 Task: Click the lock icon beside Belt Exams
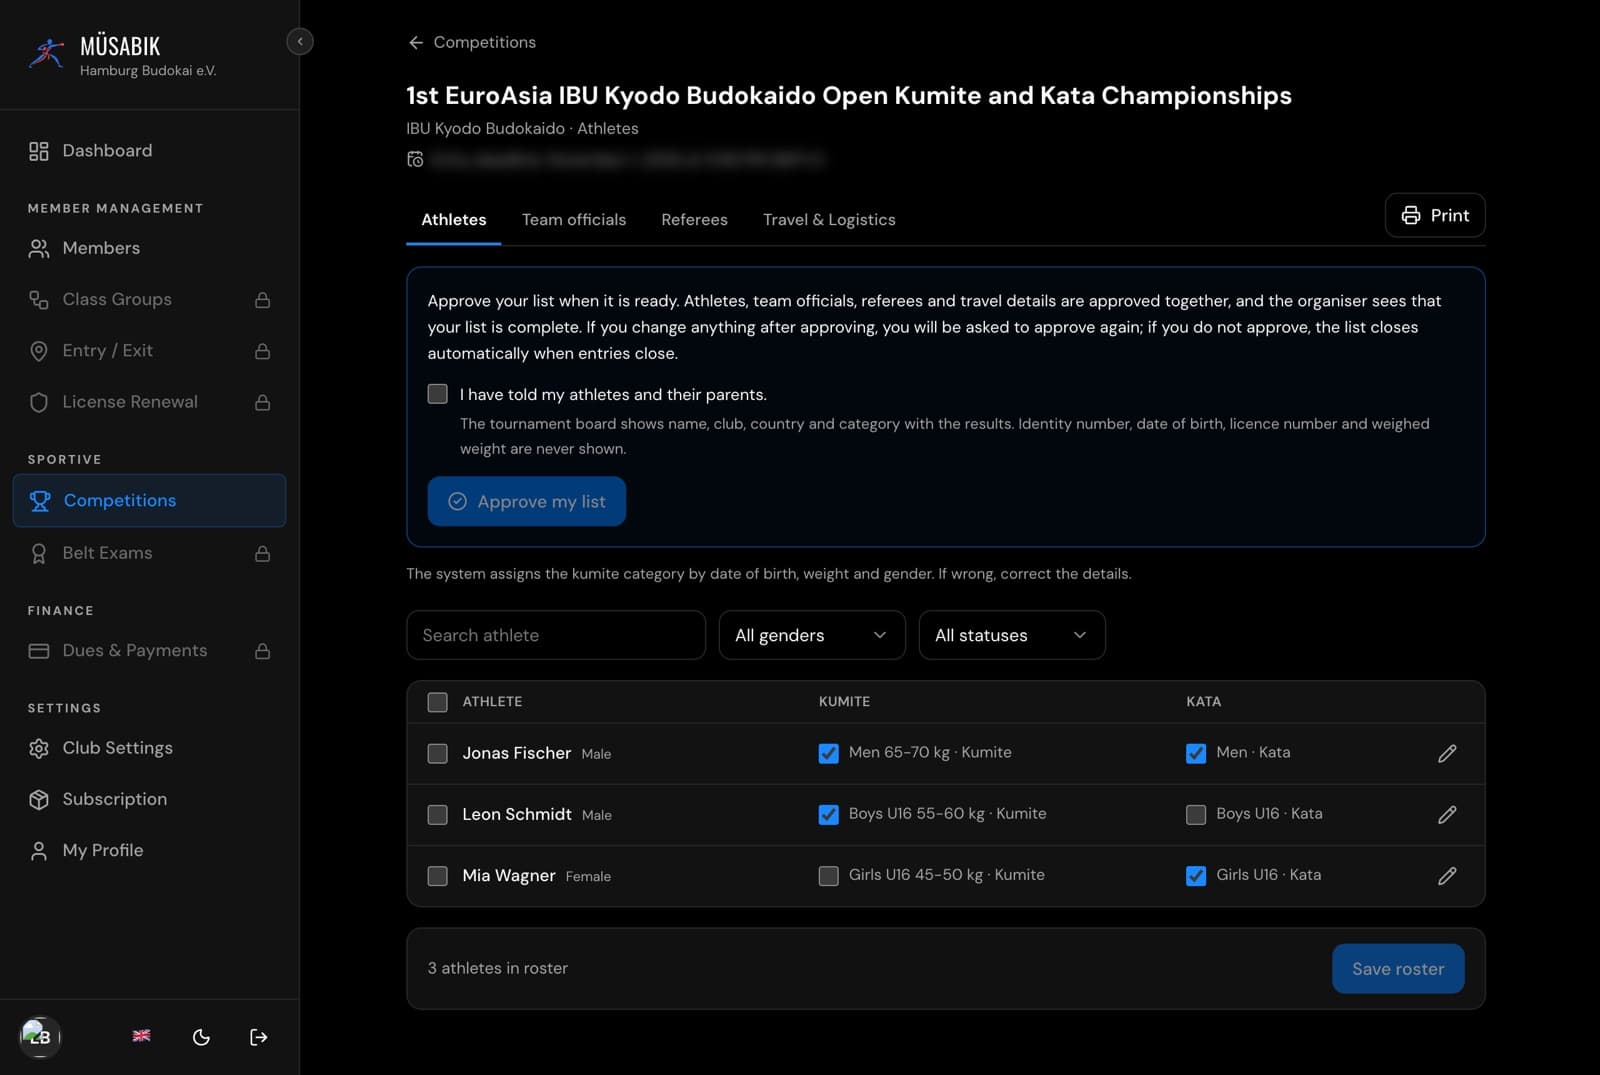click(x=263, y=553)
